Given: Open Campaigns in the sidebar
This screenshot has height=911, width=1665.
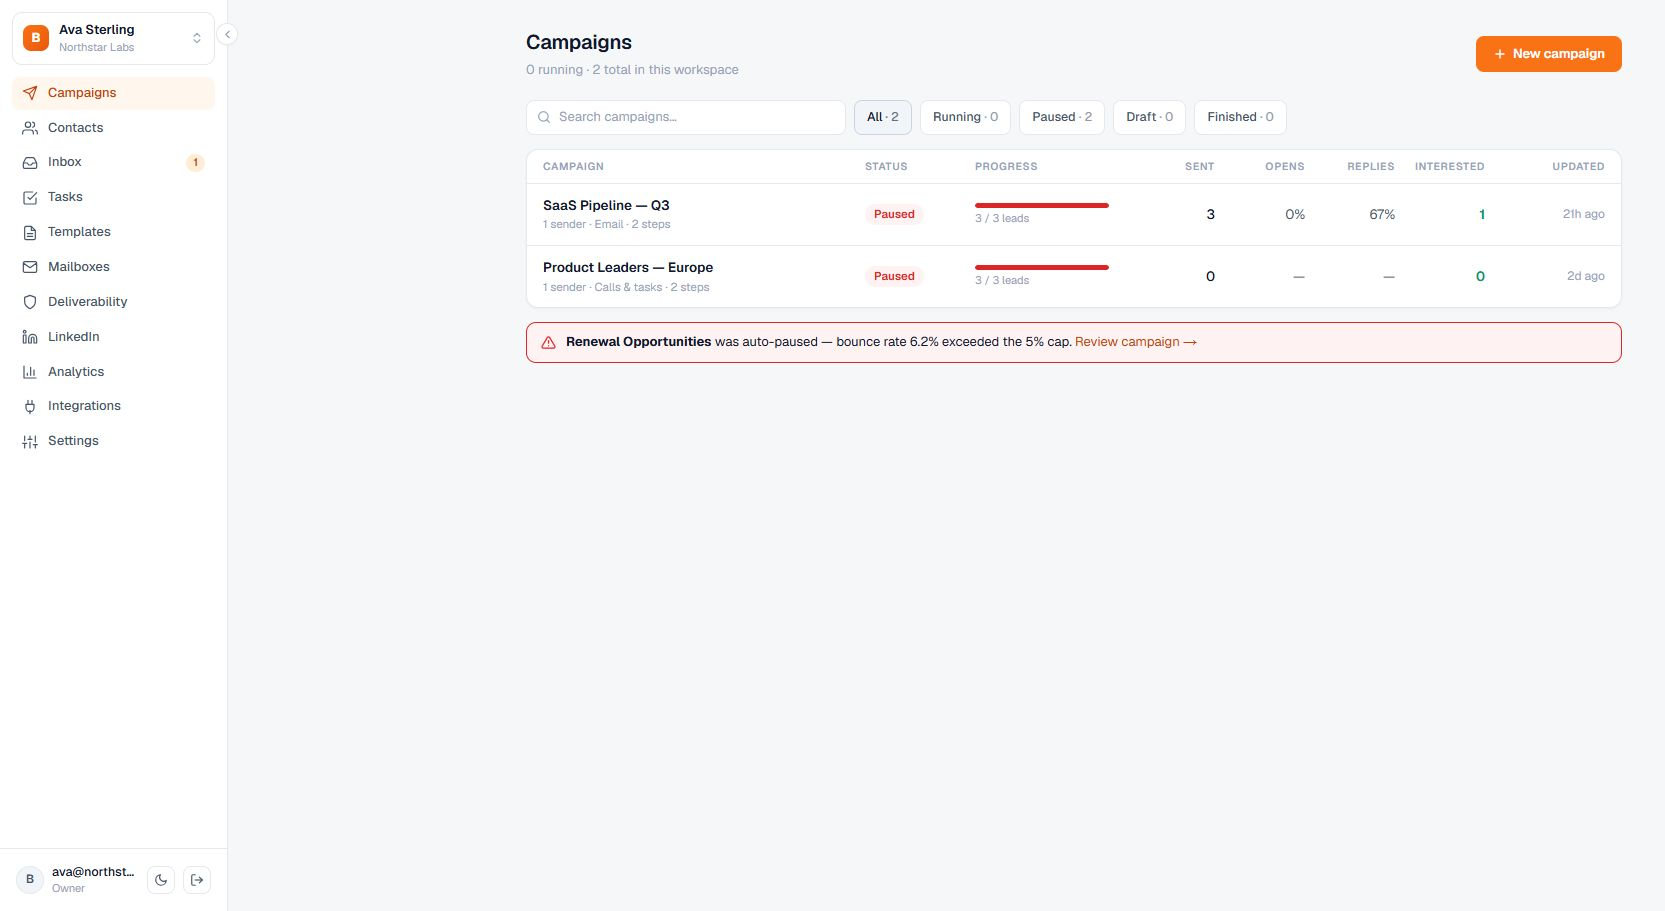Looking at the screenshot, I should 113,93.
